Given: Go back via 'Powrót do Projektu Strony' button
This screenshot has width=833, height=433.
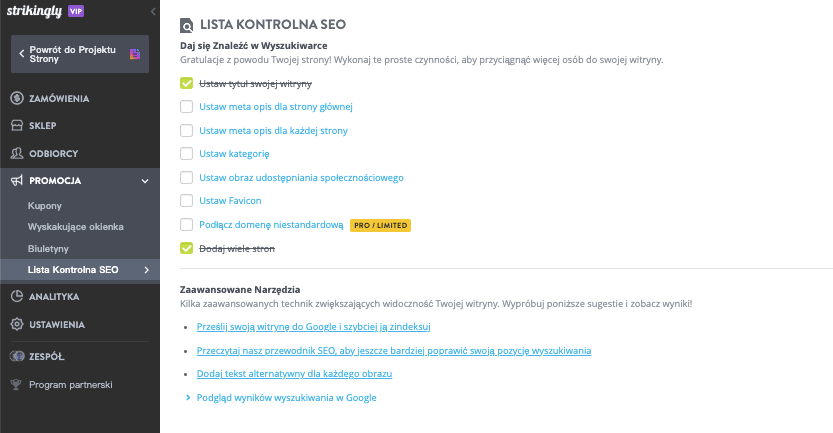Looking at the screenshot, I should (79, 53).
